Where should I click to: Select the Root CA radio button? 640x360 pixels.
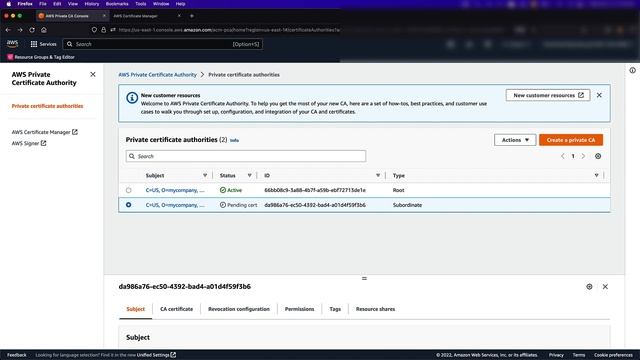click(129, 190)
